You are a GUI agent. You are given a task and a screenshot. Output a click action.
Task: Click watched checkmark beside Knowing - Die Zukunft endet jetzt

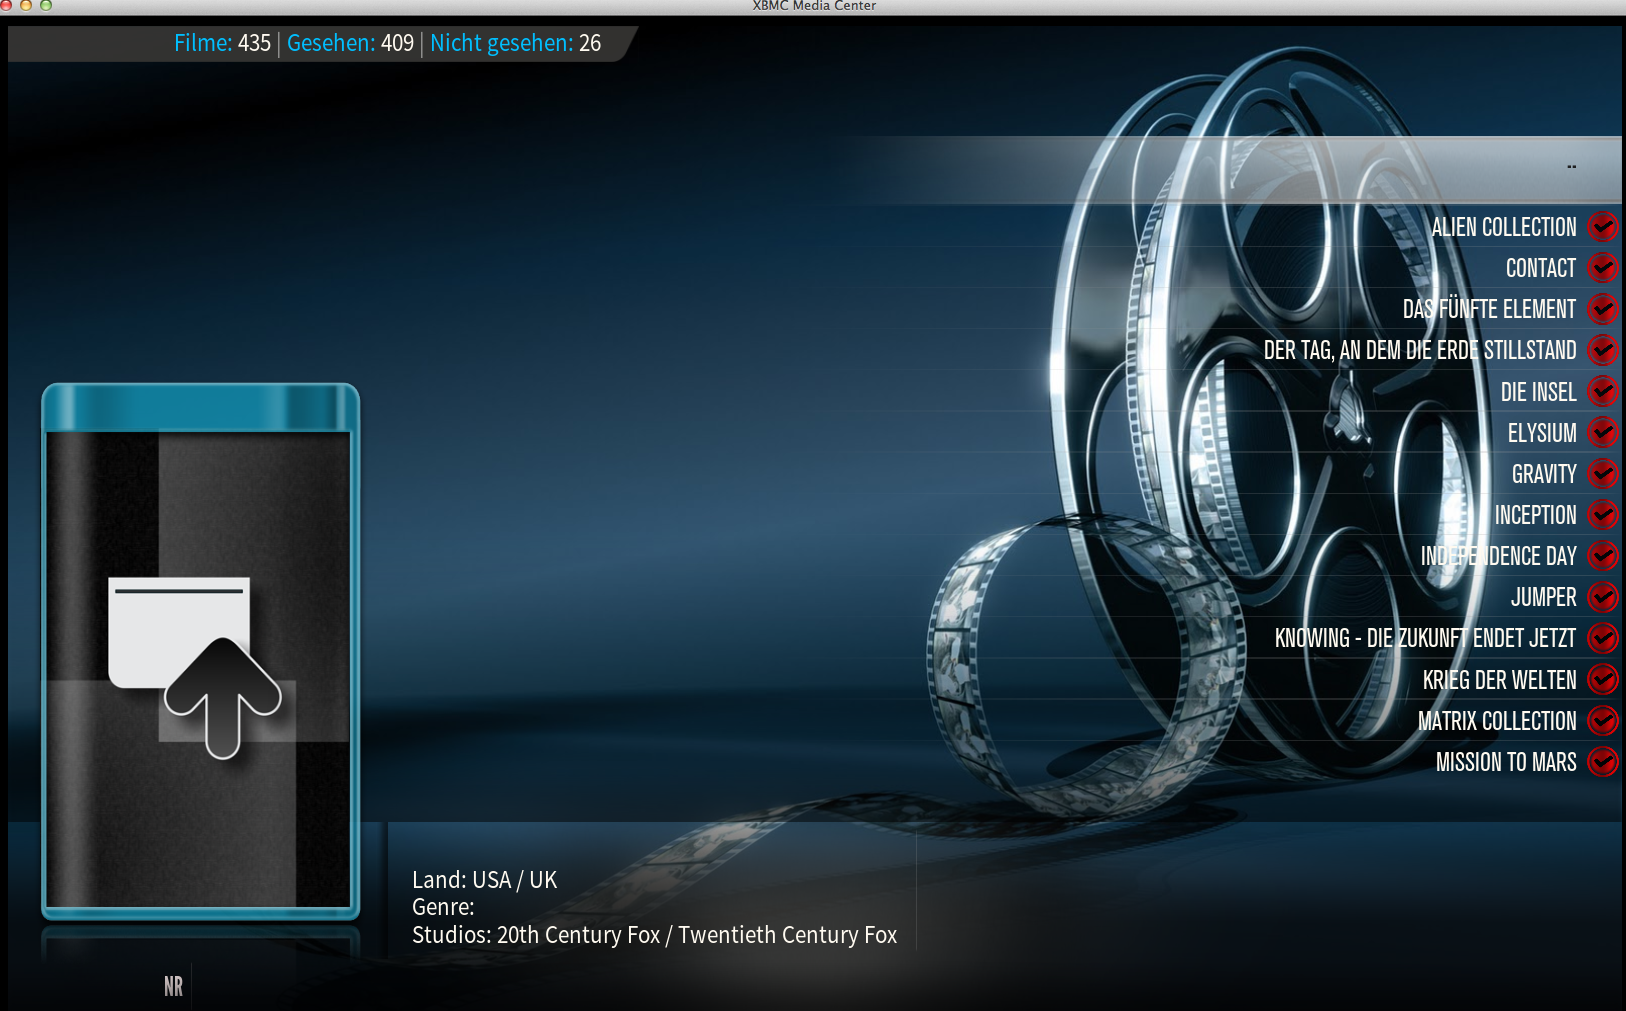coord(1603,638)
